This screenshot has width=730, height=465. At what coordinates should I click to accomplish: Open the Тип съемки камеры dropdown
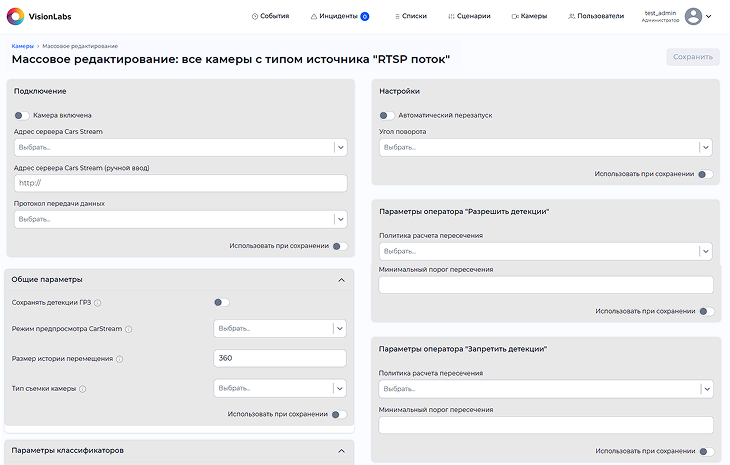coord(280,388)
